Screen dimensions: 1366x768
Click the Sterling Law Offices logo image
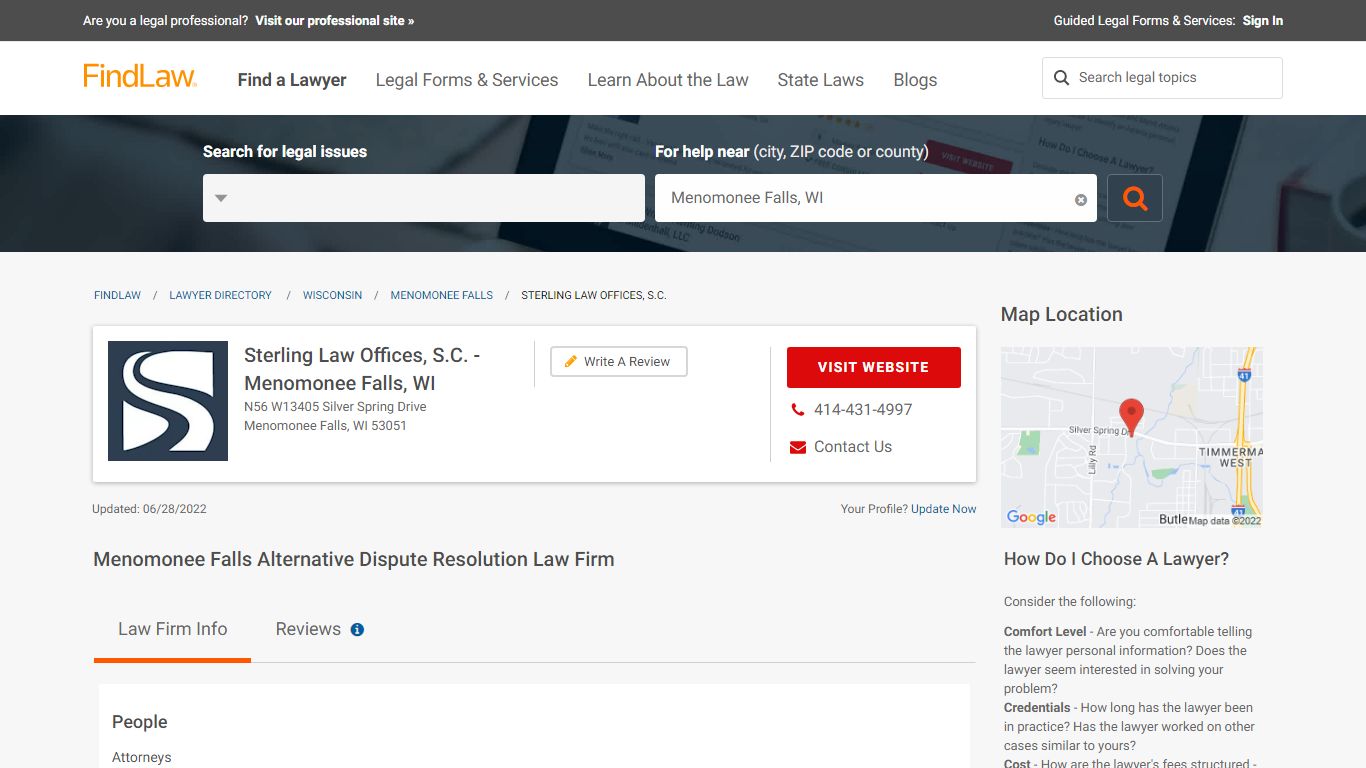tap(168, 401)
